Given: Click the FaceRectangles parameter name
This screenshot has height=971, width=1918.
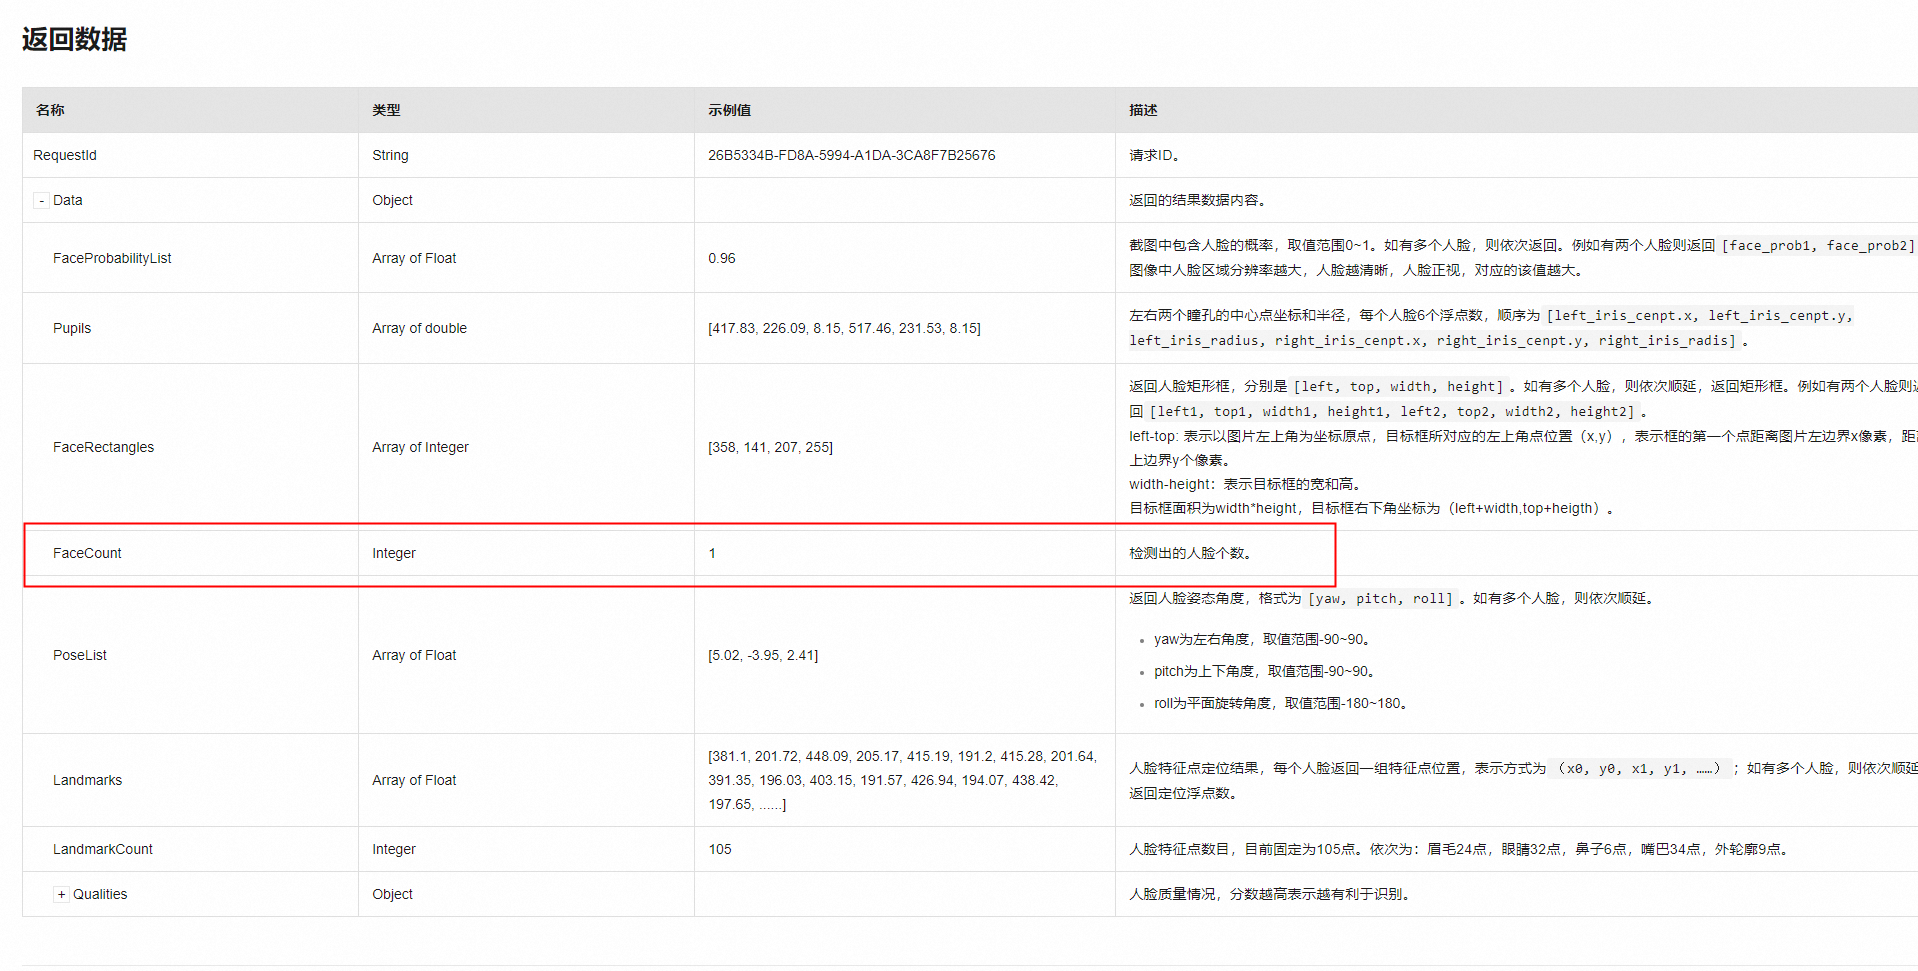Looking at the screenshot, I should point(103,447).
